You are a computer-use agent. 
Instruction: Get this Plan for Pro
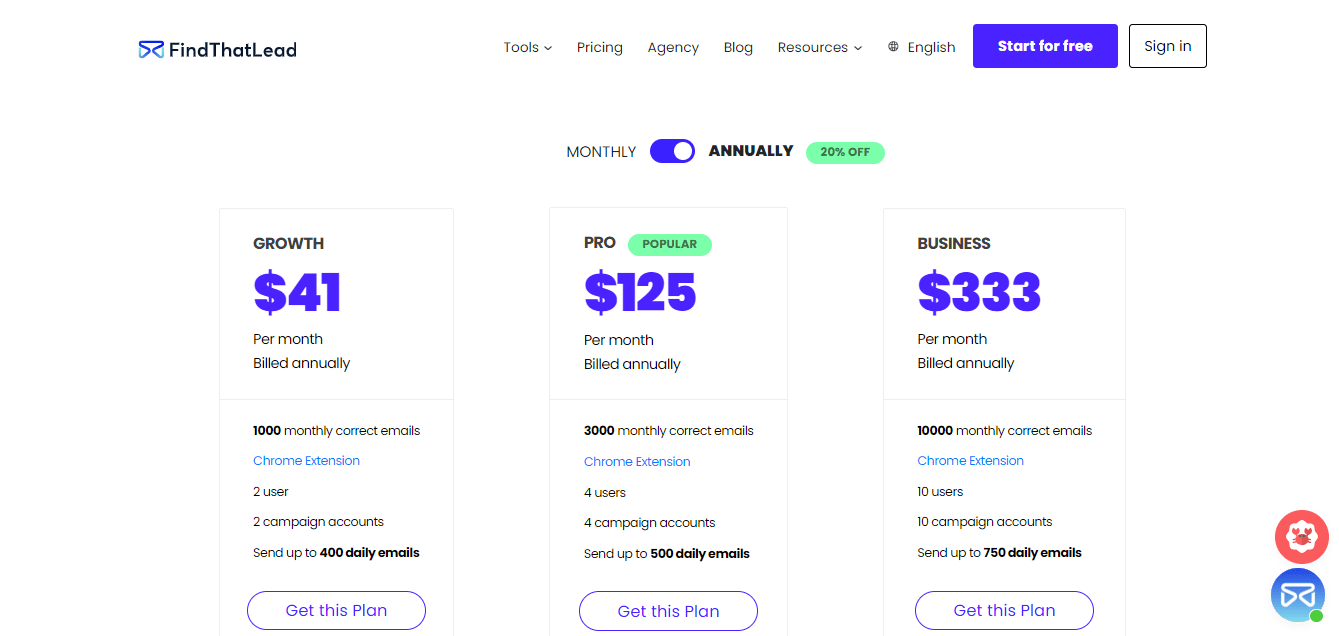pyautogui.click(x=668, y=610)
